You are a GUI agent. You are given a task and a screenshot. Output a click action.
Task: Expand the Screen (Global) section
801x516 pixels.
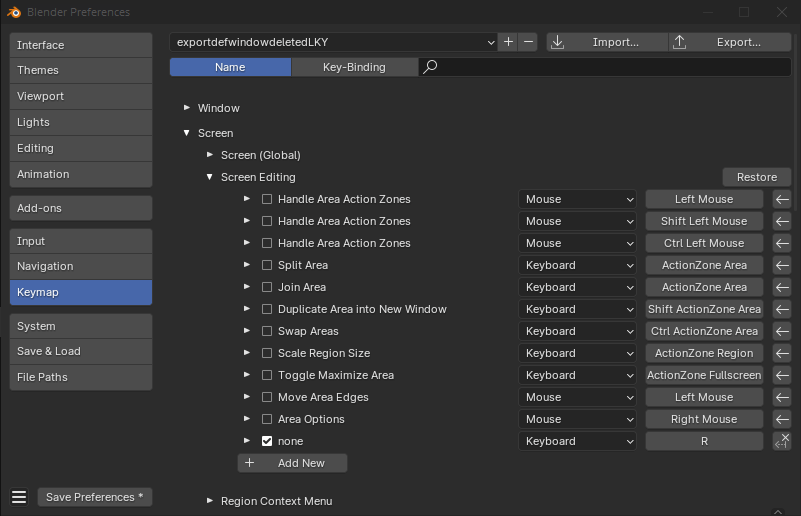click(x=209, y=155)
